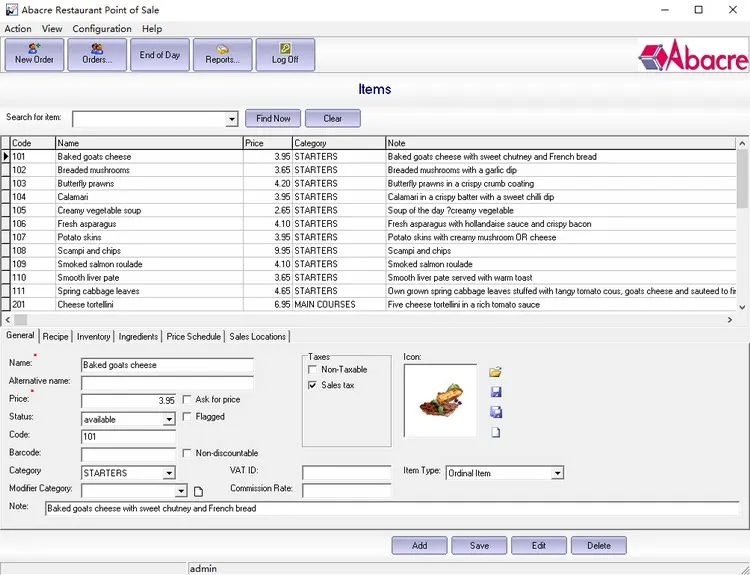
Task: Open the Category STARTERS dropdown
Action: pos(169,473)
